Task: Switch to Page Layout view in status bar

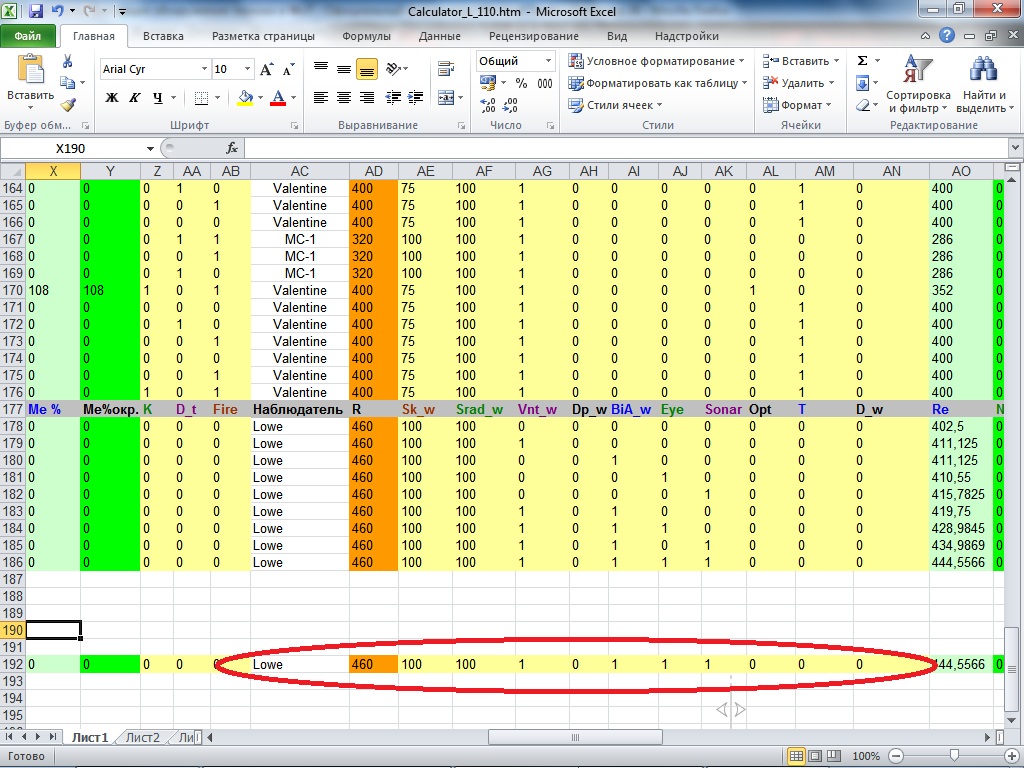Action: coord(815,756)
